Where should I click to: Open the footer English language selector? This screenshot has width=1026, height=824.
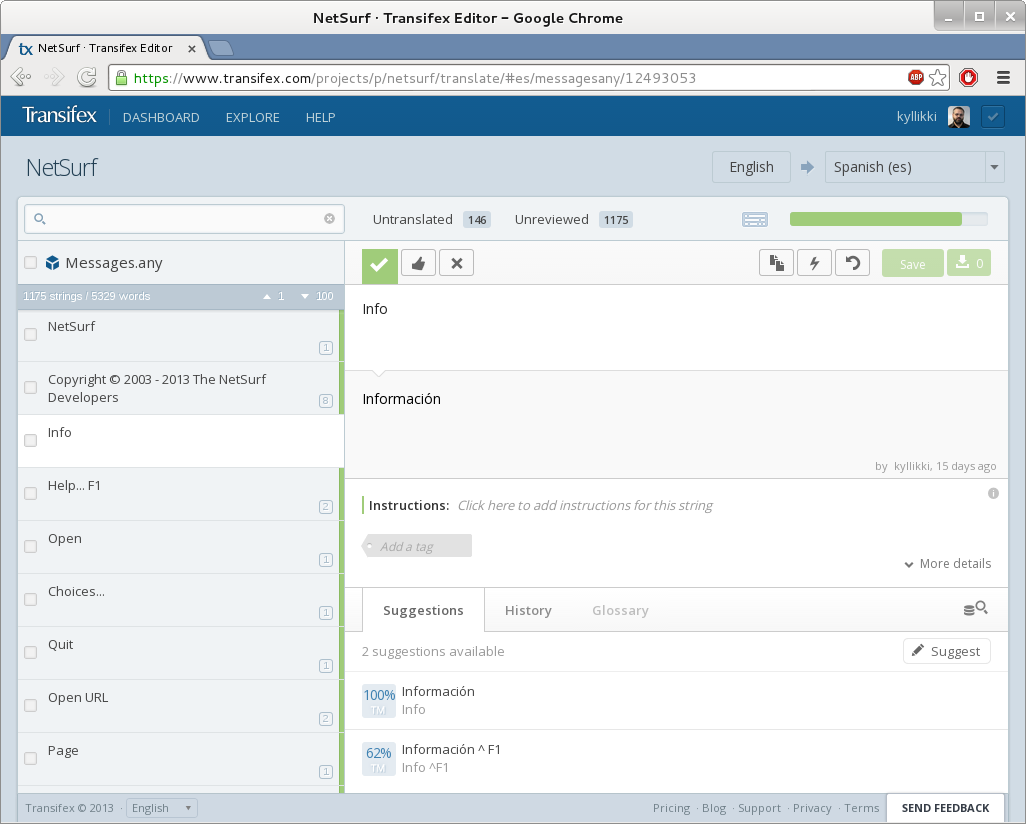pyautogui.click(x=162, y=808)
